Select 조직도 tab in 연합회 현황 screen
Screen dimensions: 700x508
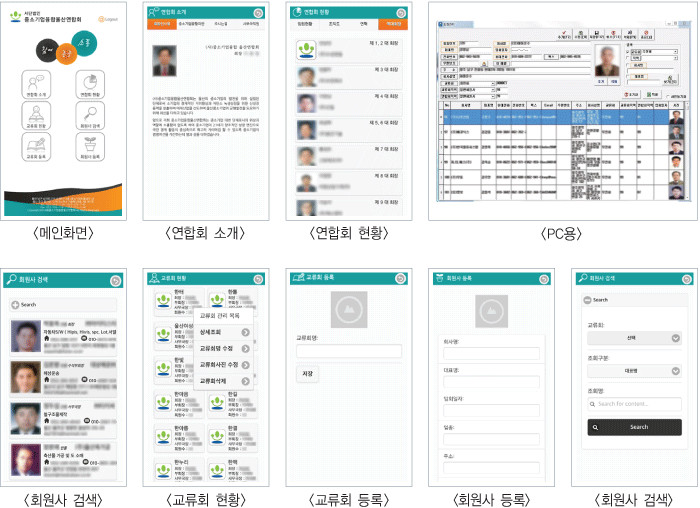(334, 24)
